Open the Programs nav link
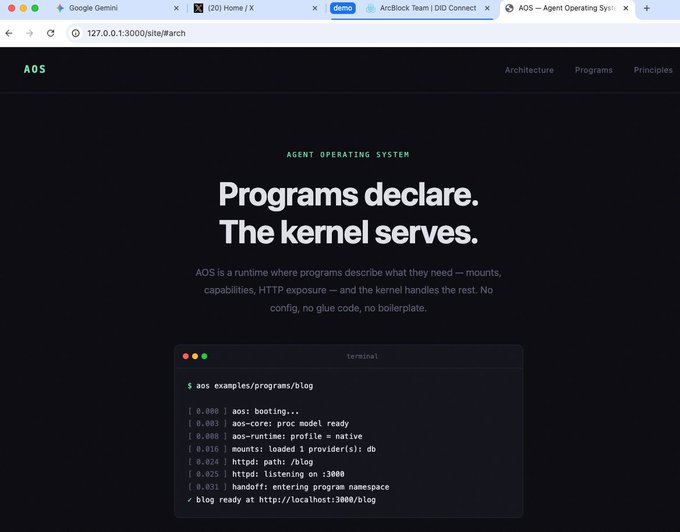This screenshot has height=532, width=680. (594, 70)
